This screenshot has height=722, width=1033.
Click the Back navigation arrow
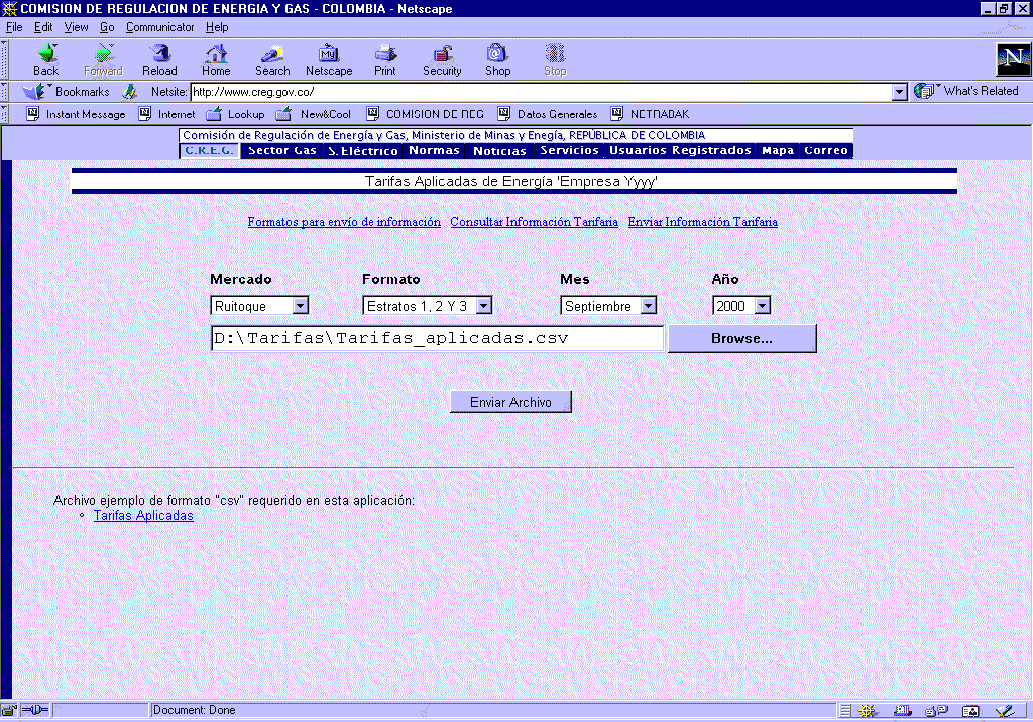point(46,60)
